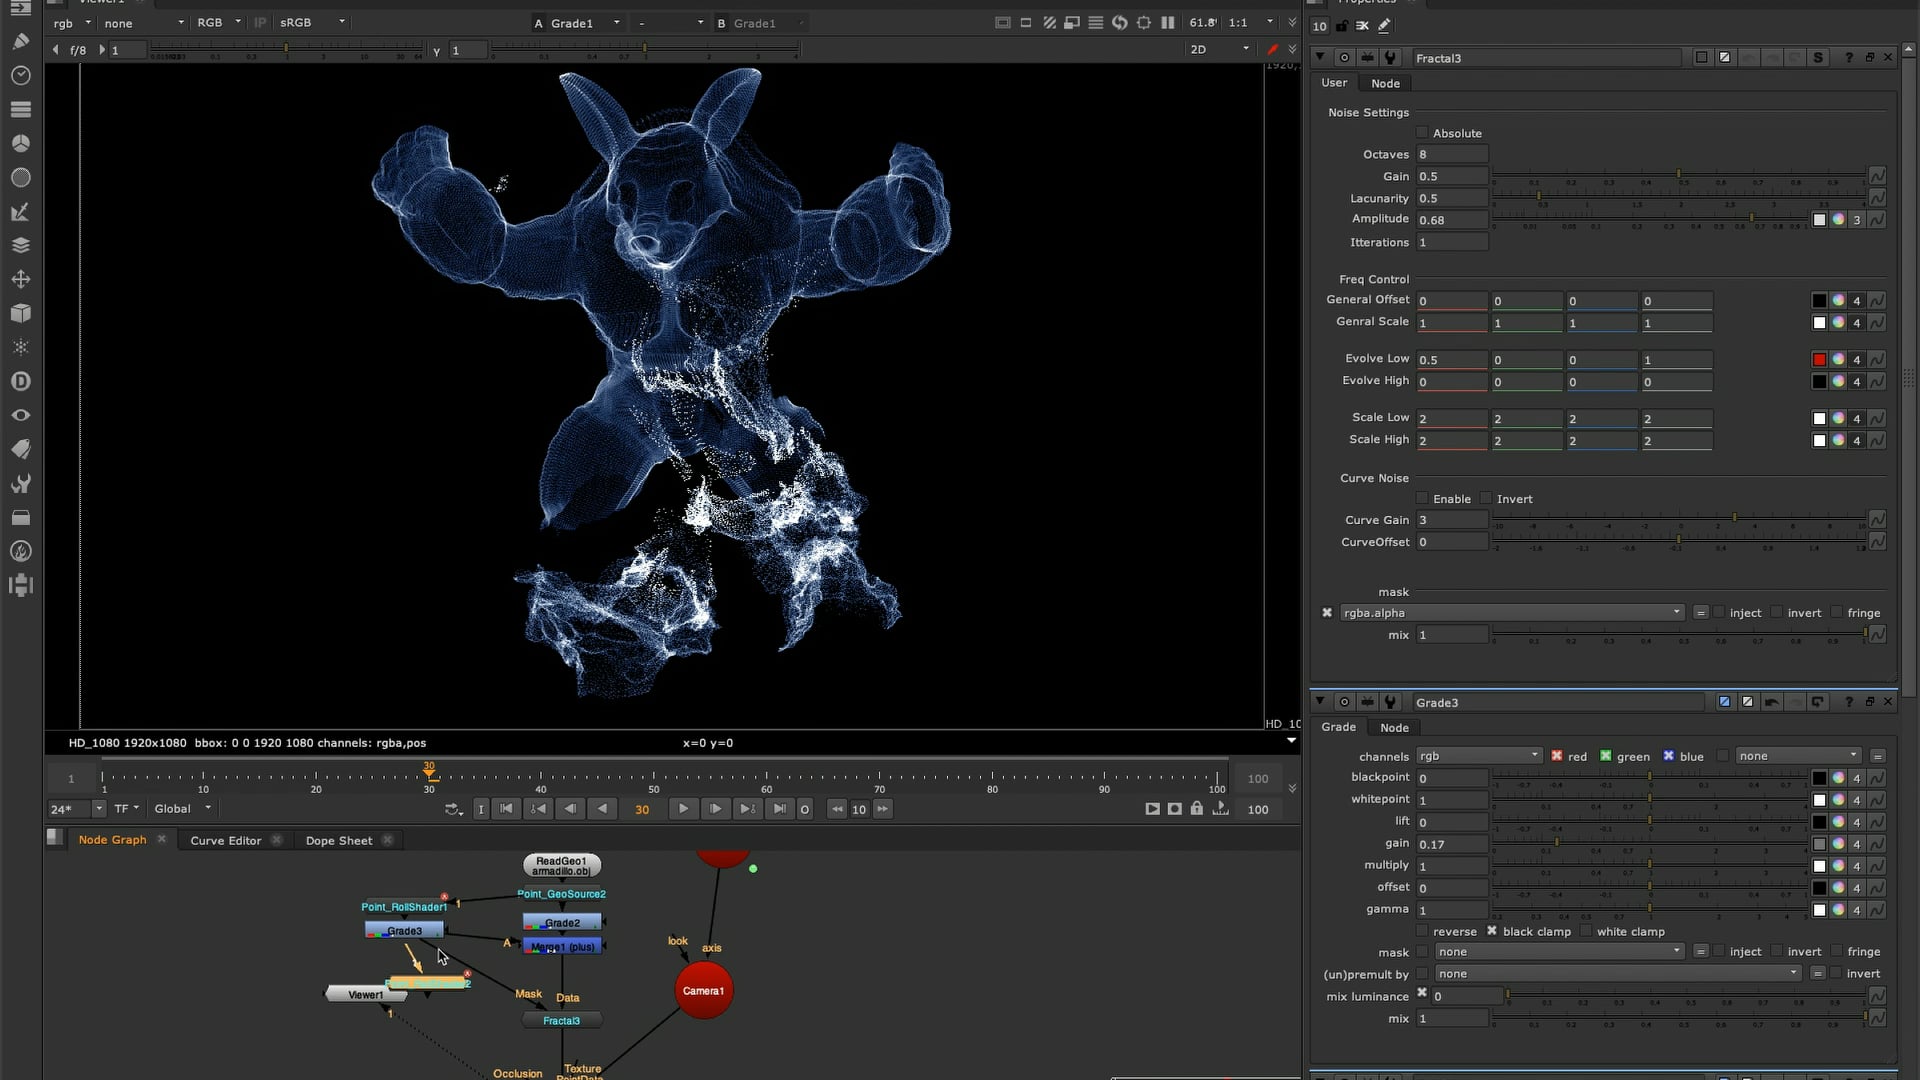Collapse the Fractal3 properties panel arrow
Viewport: 1920px width, 1080px height.
point(1320,58)
